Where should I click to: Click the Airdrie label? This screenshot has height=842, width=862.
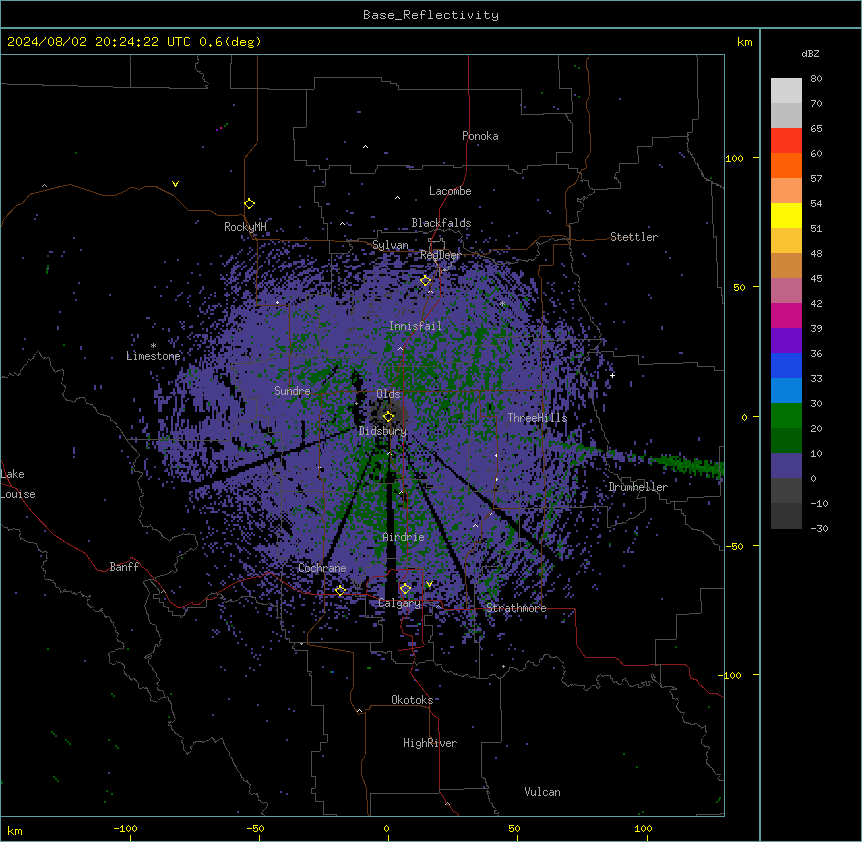pyautogui.click(x=404, y=537)
